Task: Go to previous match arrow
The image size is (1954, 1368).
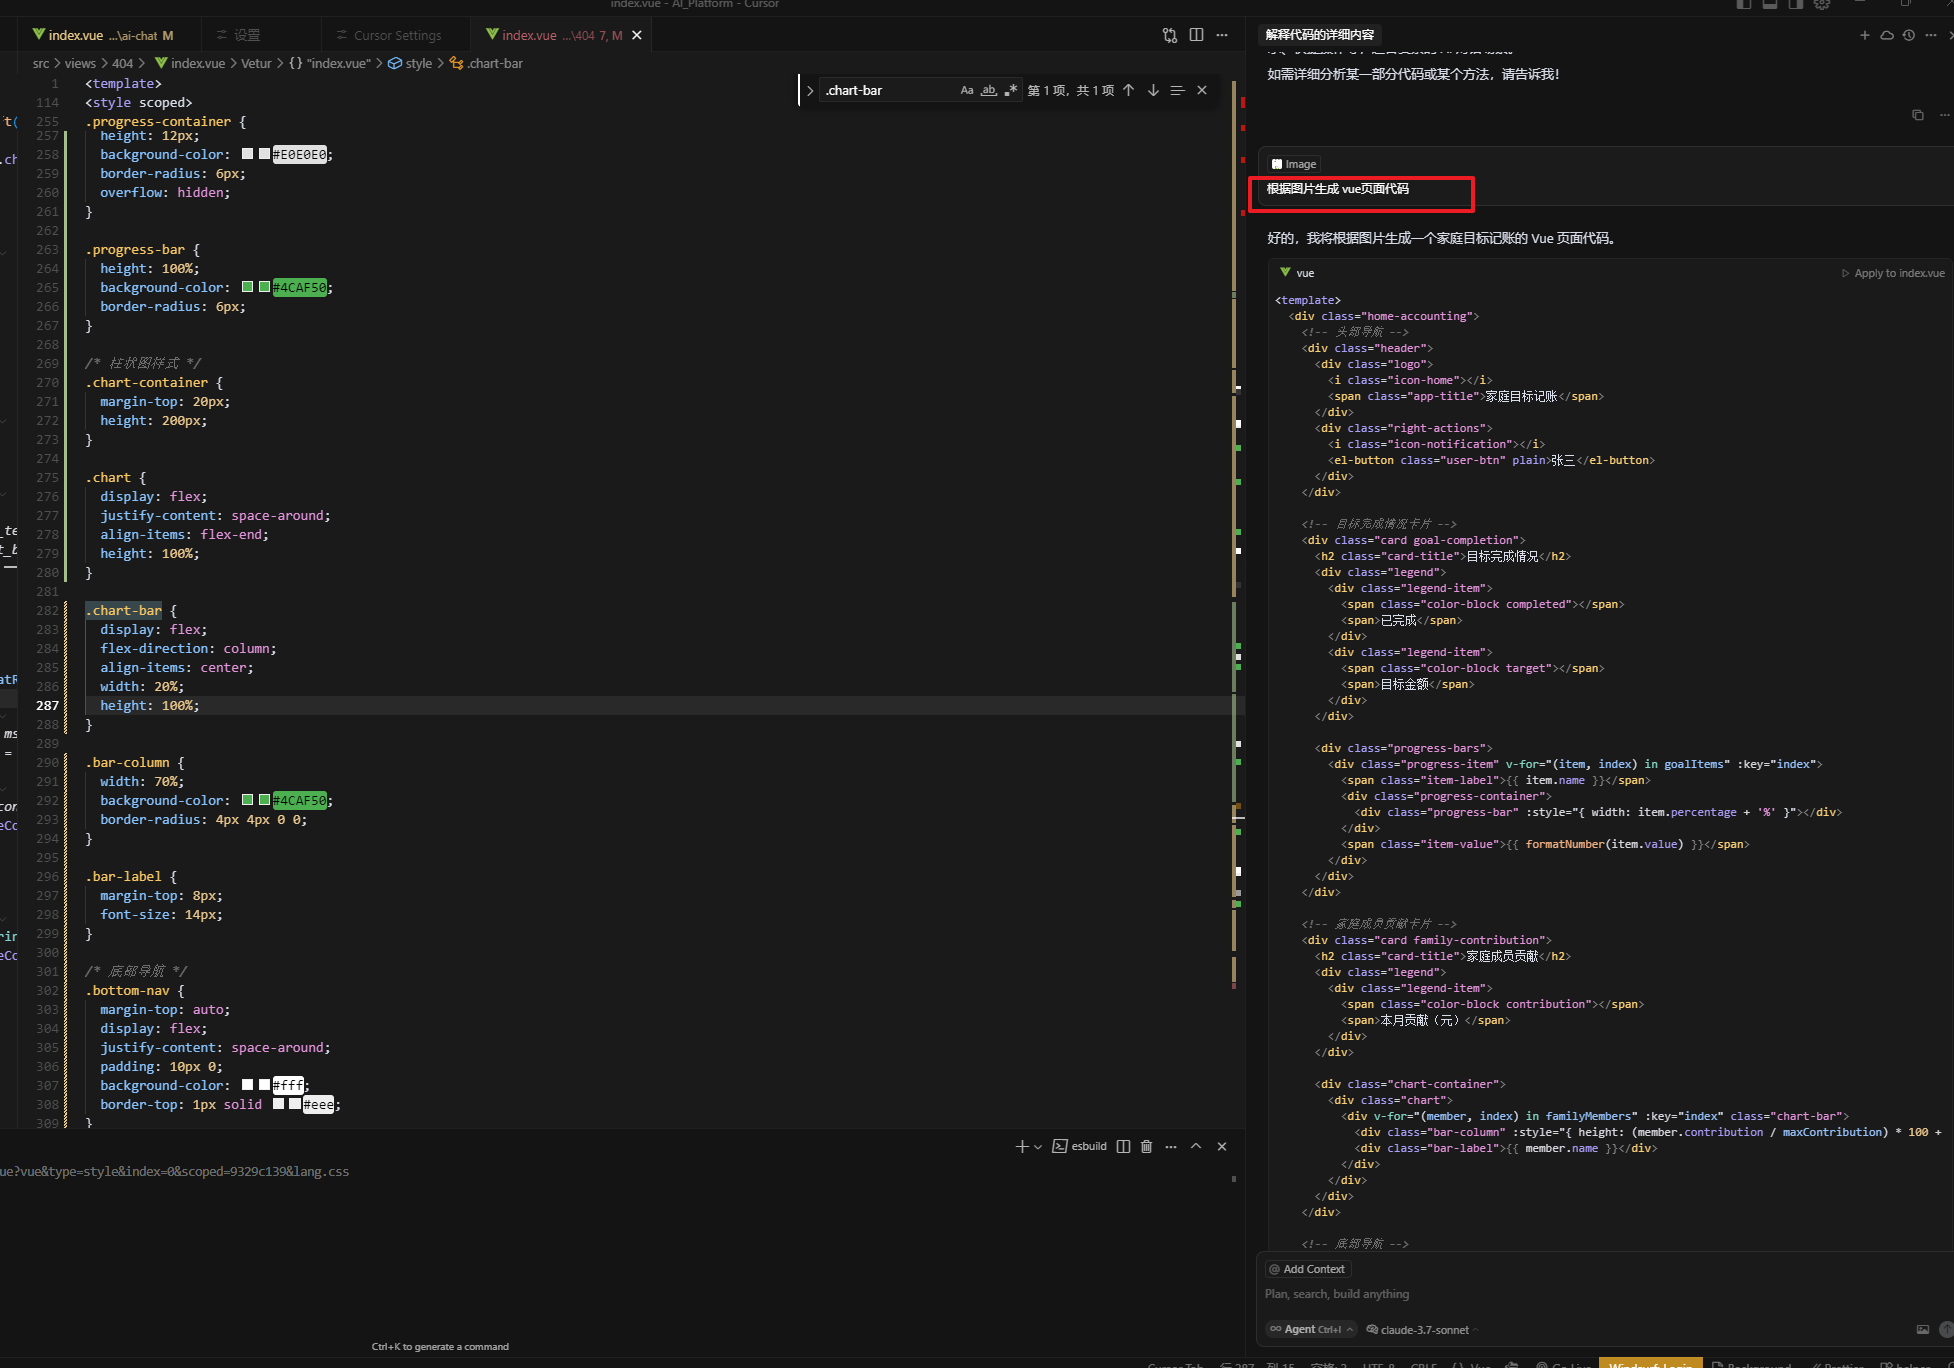Action: point(1128,91)
